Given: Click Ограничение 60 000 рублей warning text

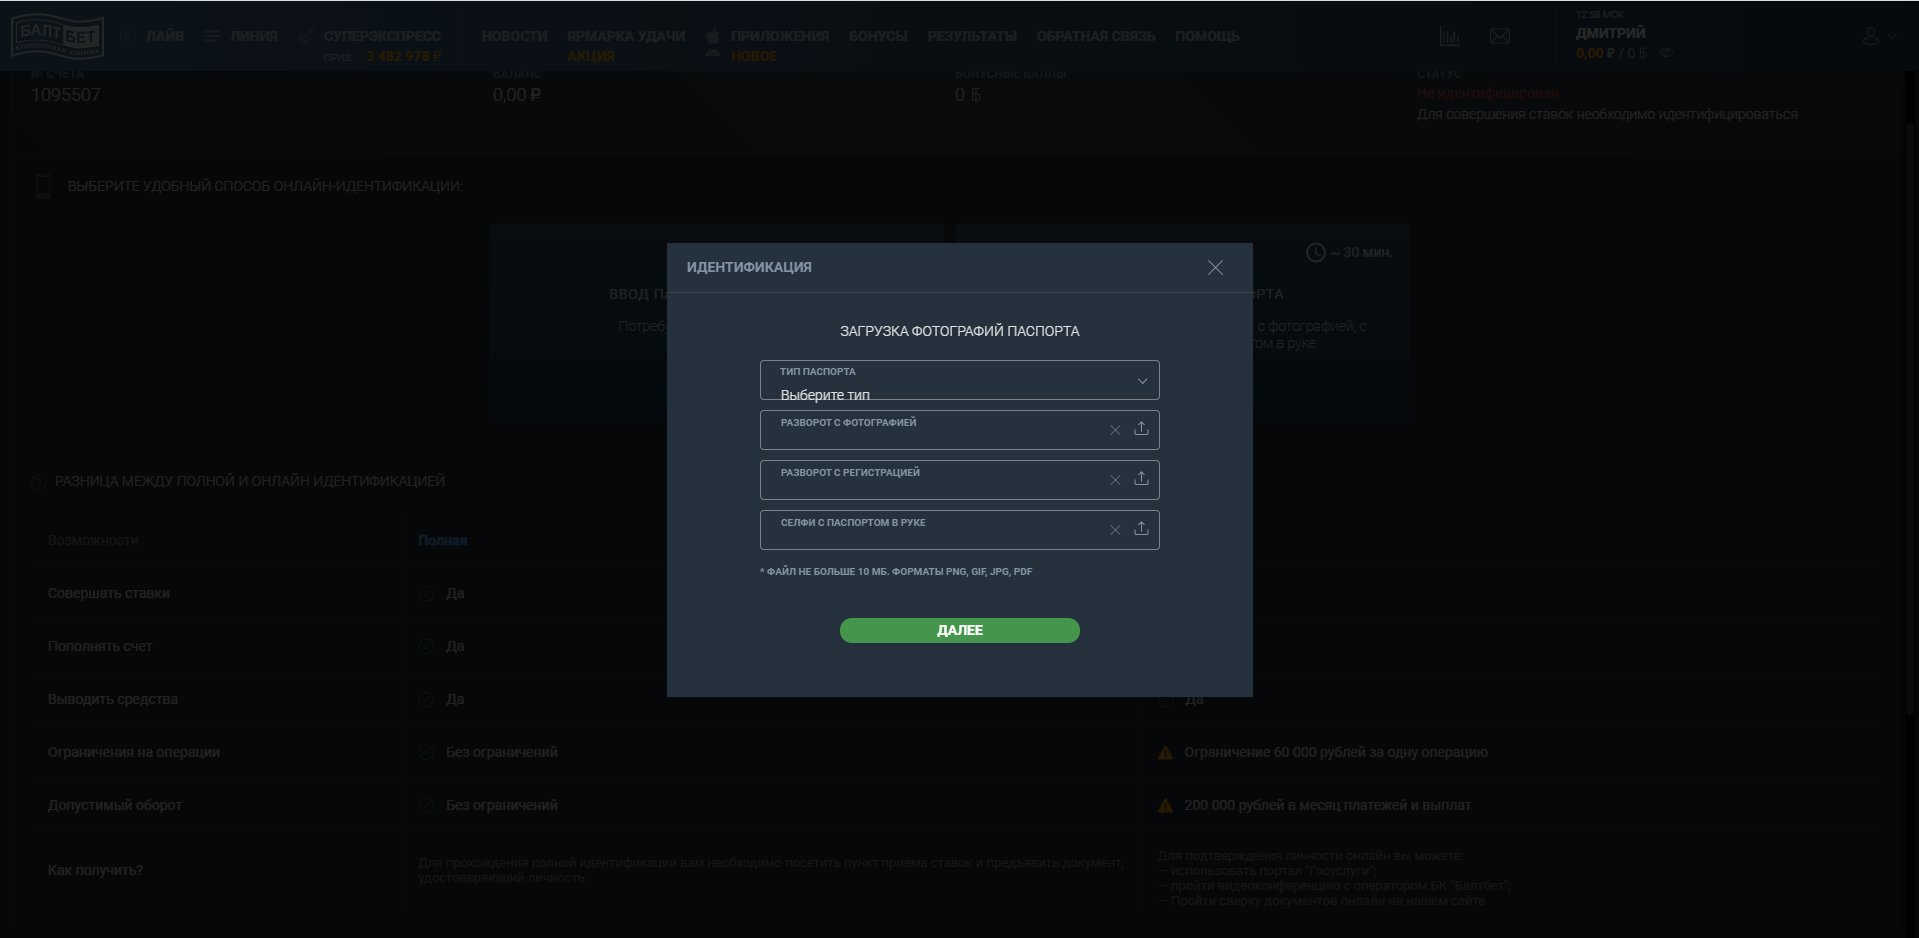Looking at the screenshot, I should click(x=1336, y=752).
